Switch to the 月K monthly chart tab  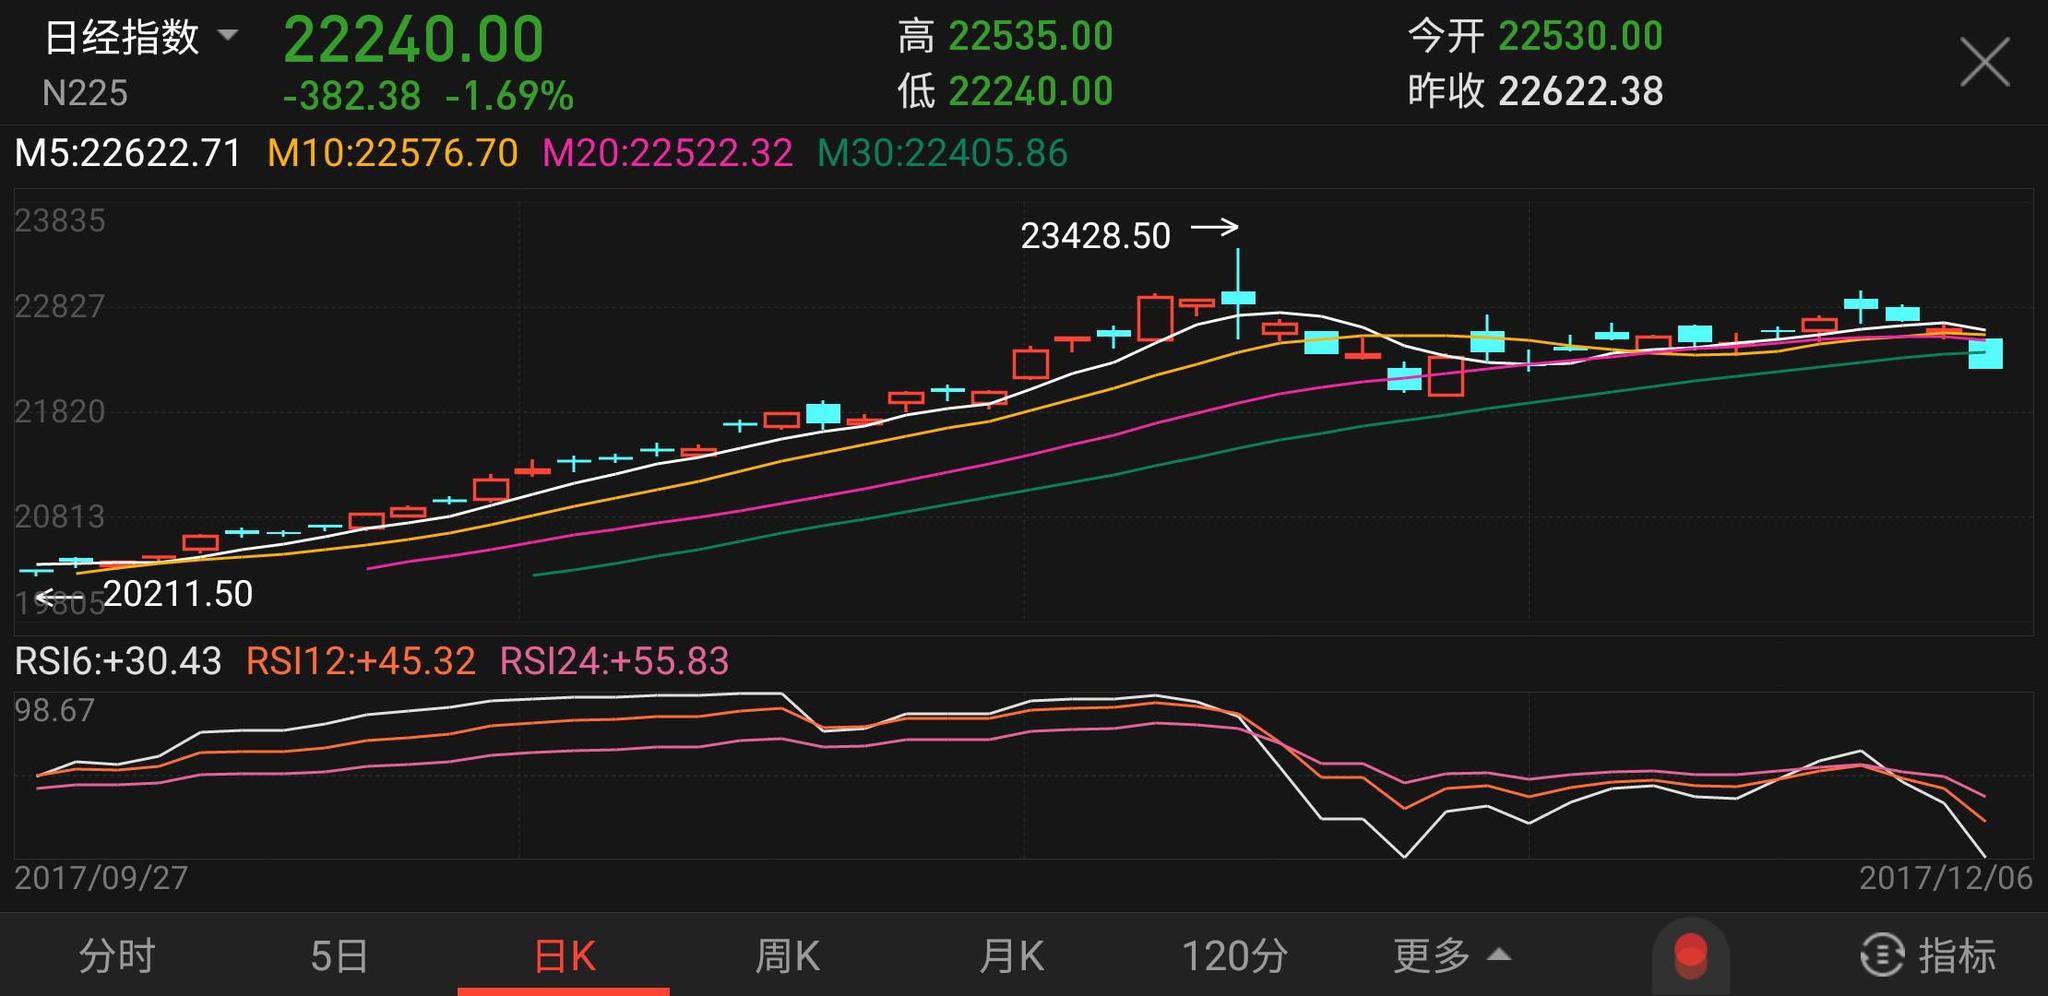pyautogui.click(x=1012, y=955)
